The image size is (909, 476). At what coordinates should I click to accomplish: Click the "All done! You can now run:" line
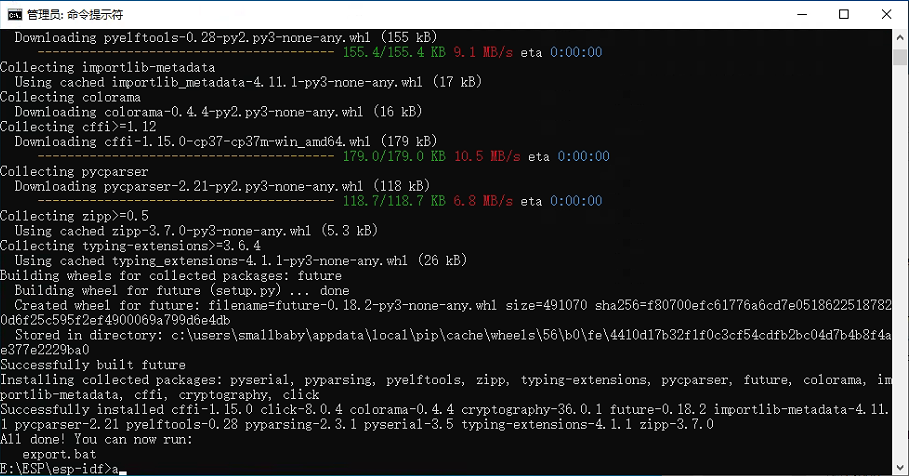click(96, 439)
